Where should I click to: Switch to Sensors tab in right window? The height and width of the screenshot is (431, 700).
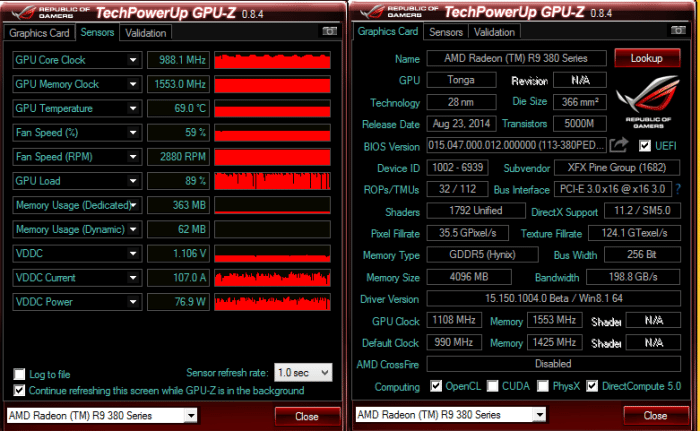point(446,32)
